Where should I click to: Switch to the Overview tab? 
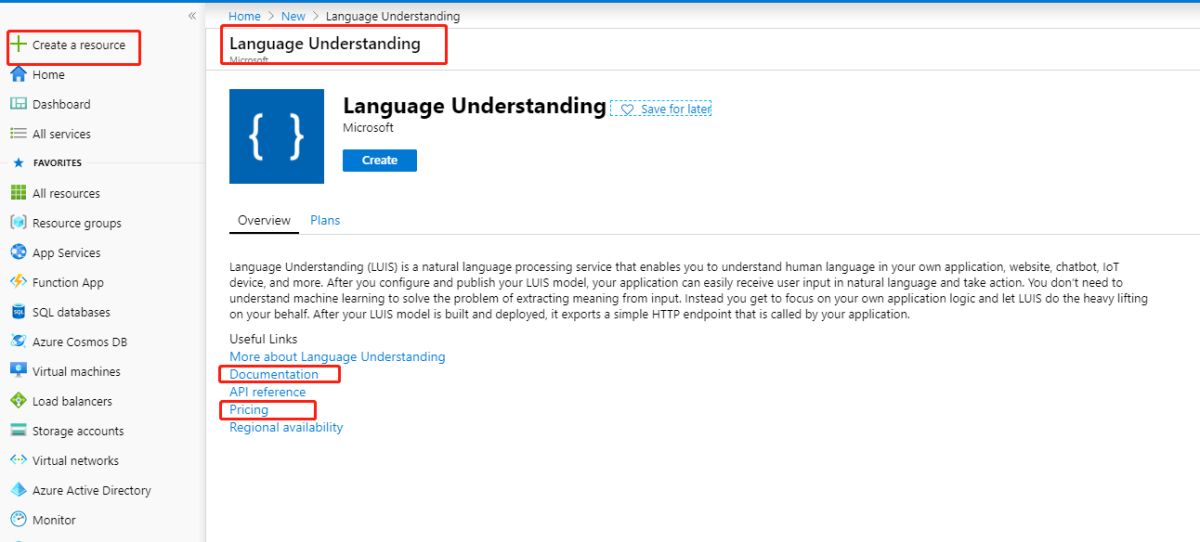(x=264, y=220)
